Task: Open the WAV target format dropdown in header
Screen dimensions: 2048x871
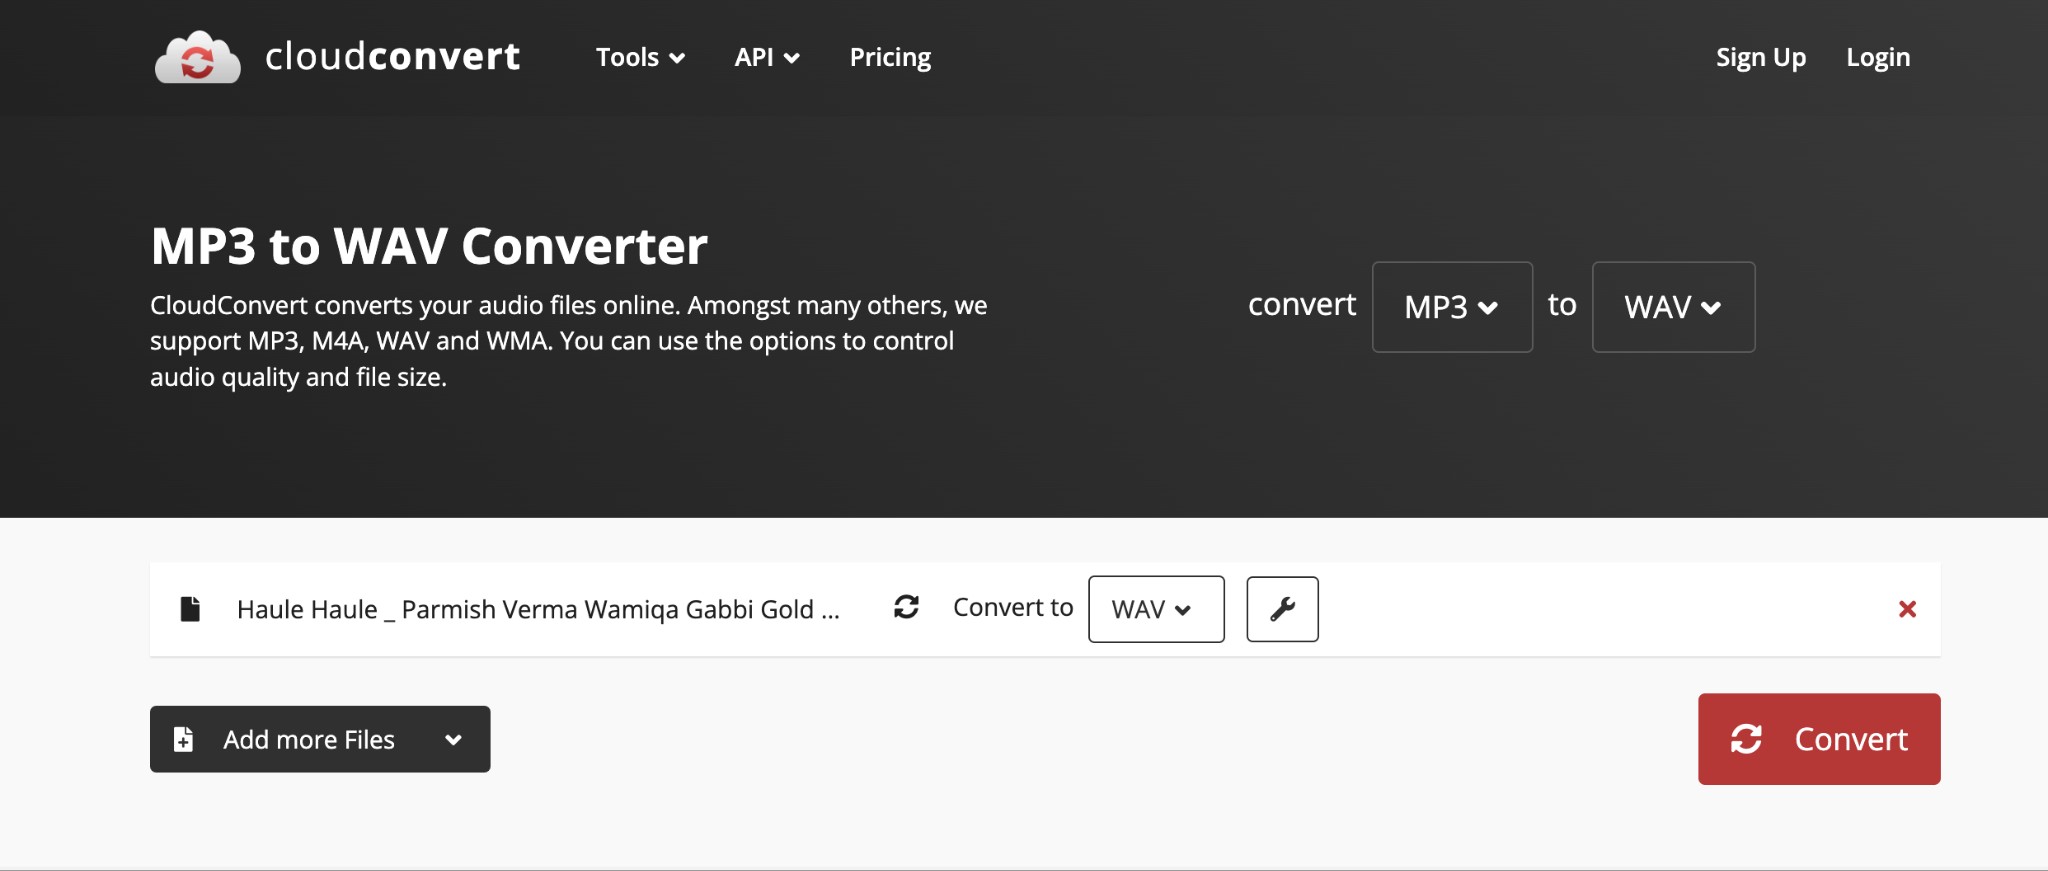Action: click(1673, 307)
